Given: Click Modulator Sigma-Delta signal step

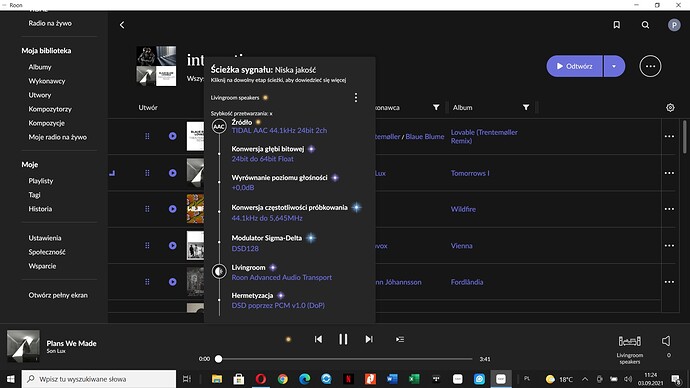Looking at the screenshot, I should coord(267,238).
